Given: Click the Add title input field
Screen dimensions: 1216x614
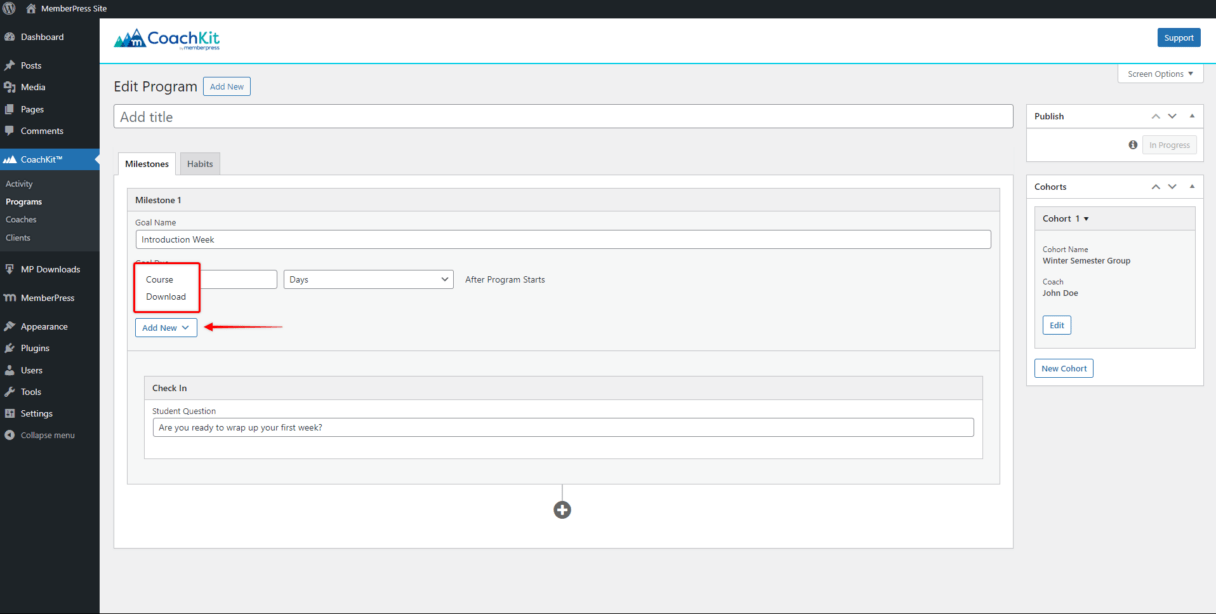Looking at the screenshot, I should pos(563,117).
